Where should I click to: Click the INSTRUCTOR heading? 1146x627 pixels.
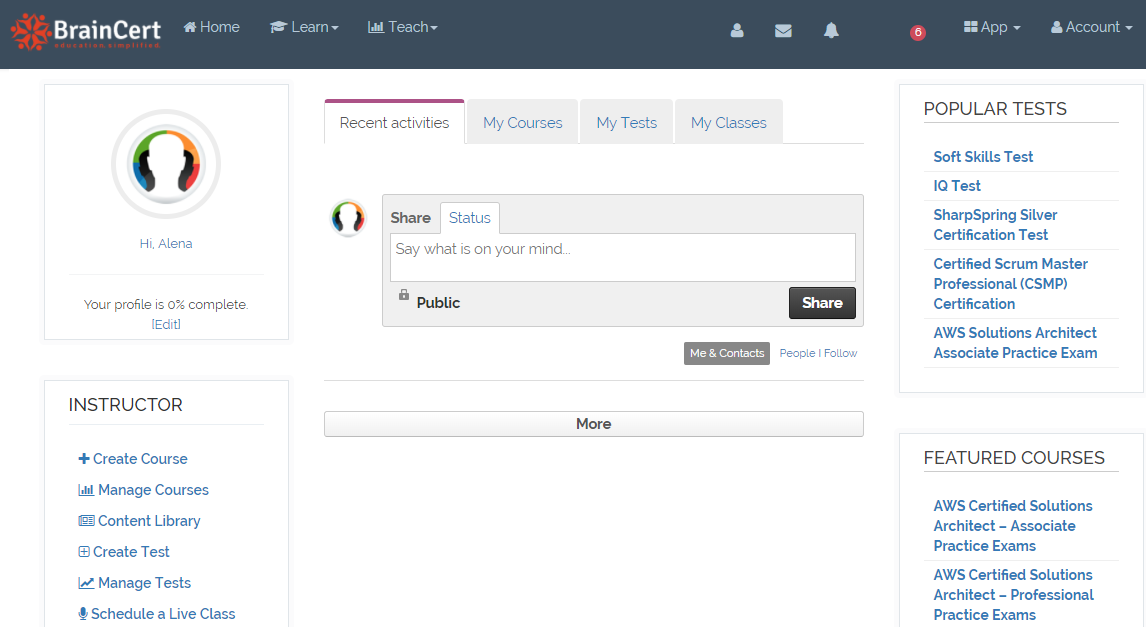coord(126,405)
